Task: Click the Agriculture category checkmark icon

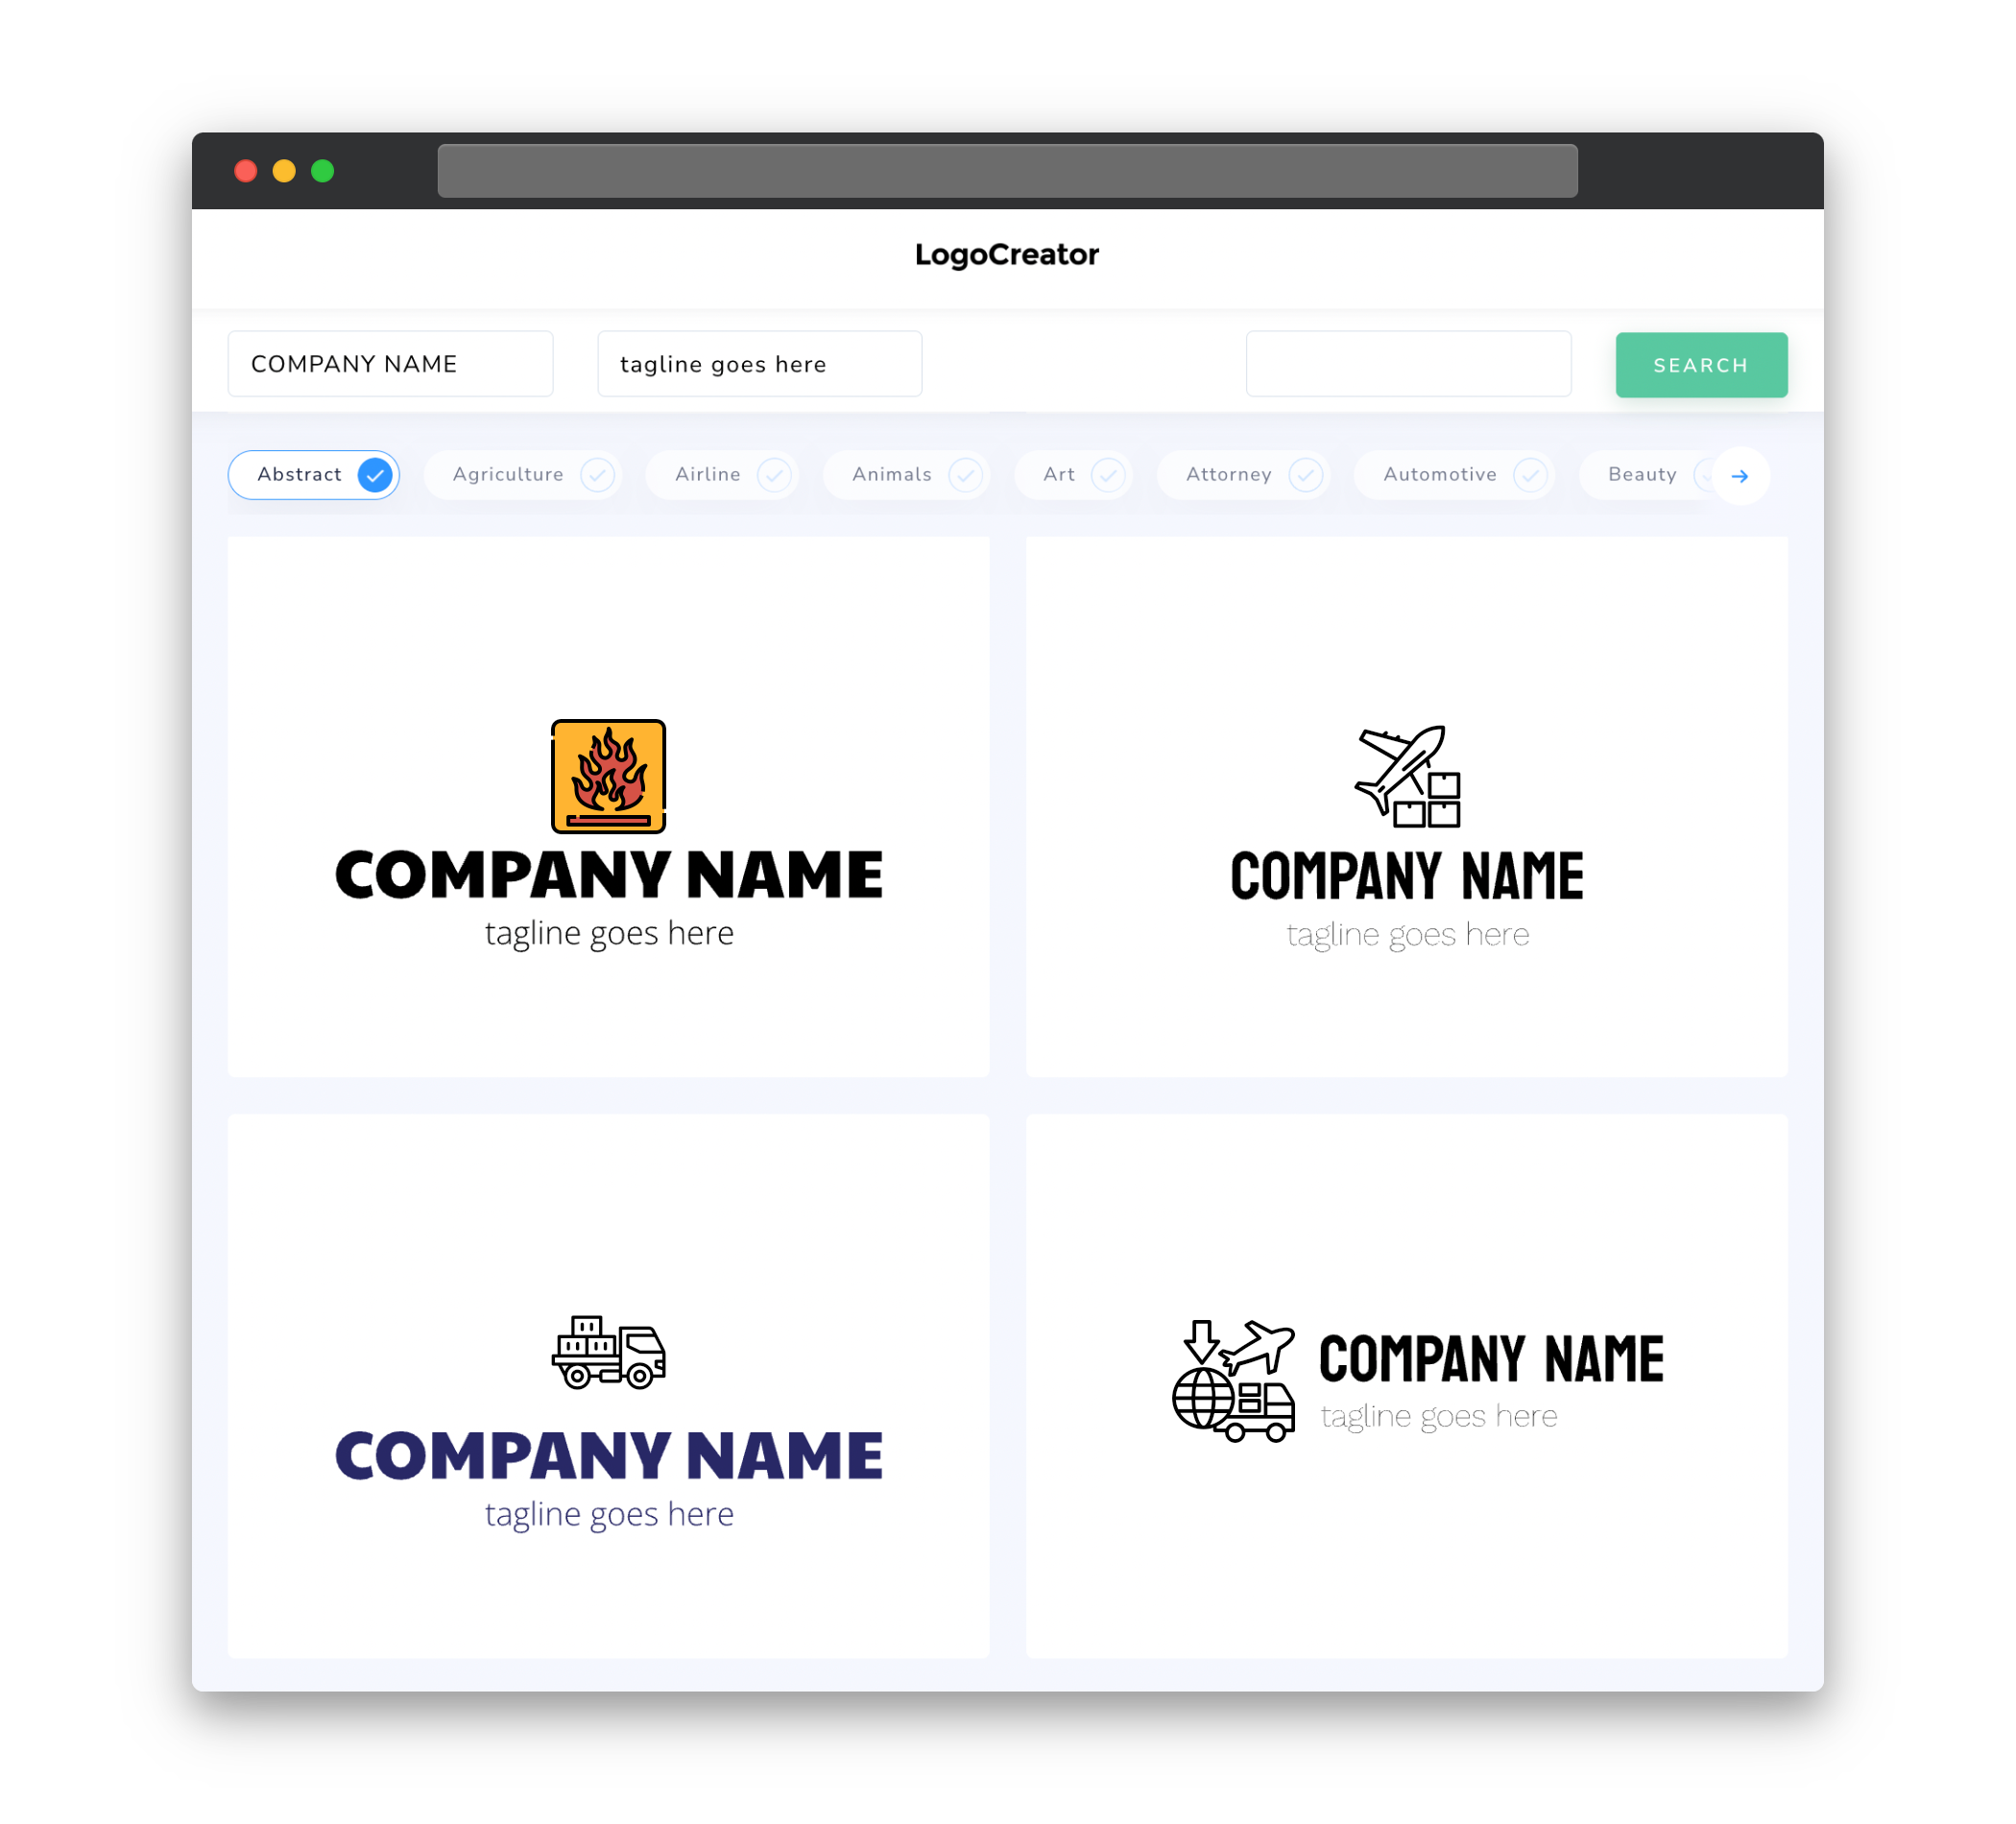Action: 597,474
